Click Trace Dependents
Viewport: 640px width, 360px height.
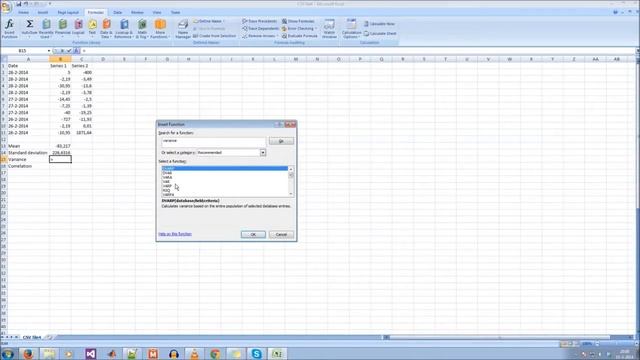pos(260,29)
